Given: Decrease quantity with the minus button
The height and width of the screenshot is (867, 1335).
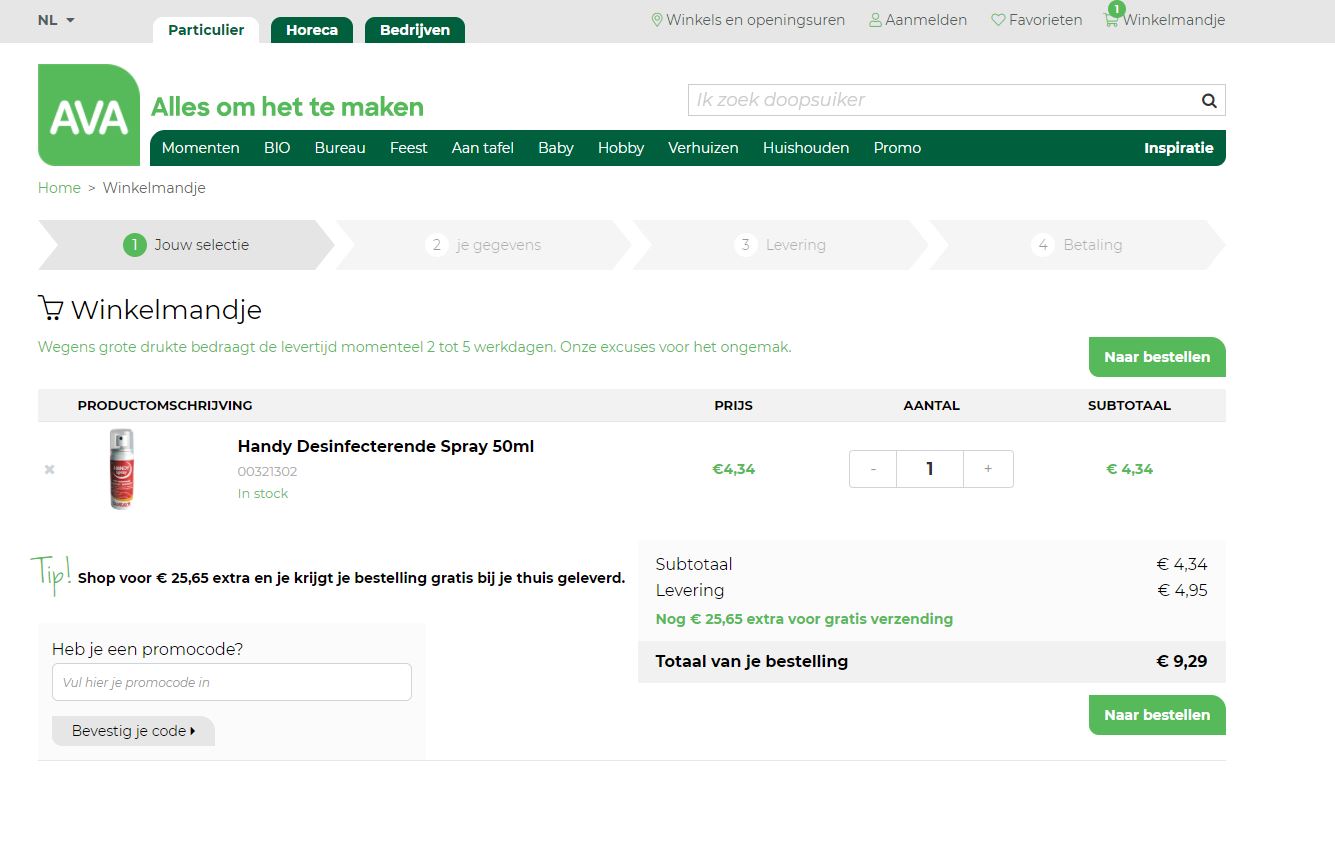Looking at the screenshot, I should click(x=873, y=469).
